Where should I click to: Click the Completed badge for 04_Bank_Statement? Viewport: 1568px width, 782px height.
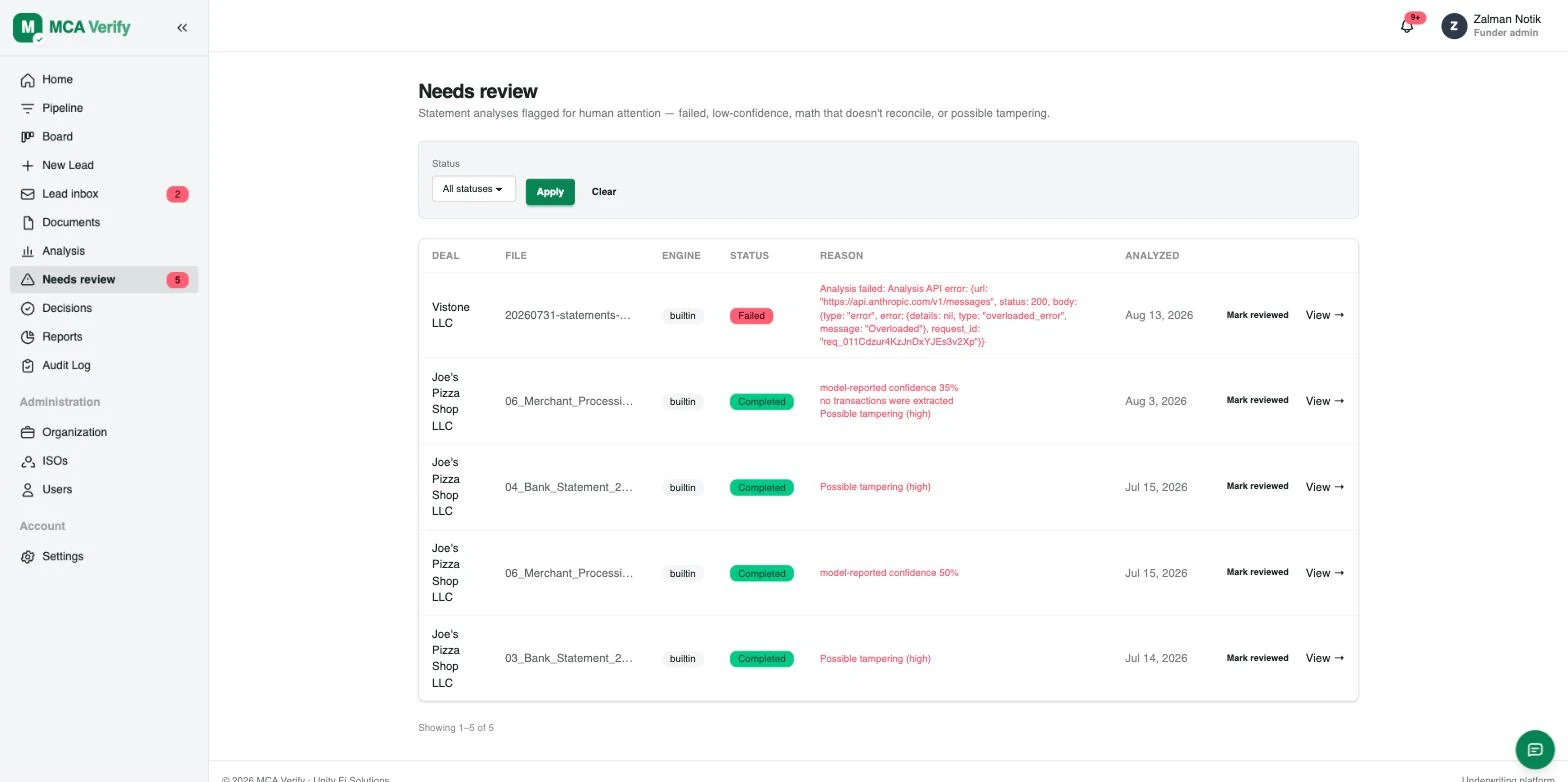(x=762, y=488)
